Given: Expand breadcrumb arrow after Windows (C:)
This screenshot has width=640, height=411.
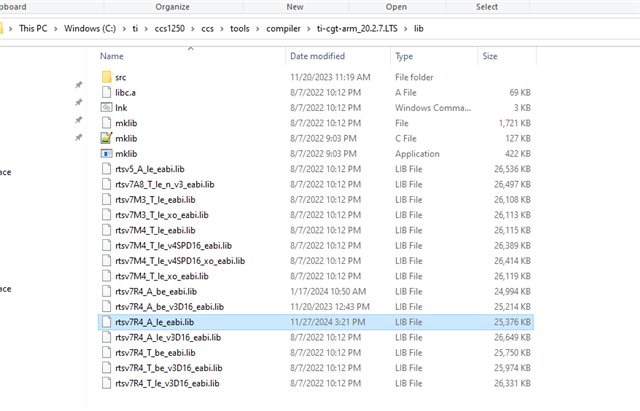Looking at the screenshot, I should [124, 29].
